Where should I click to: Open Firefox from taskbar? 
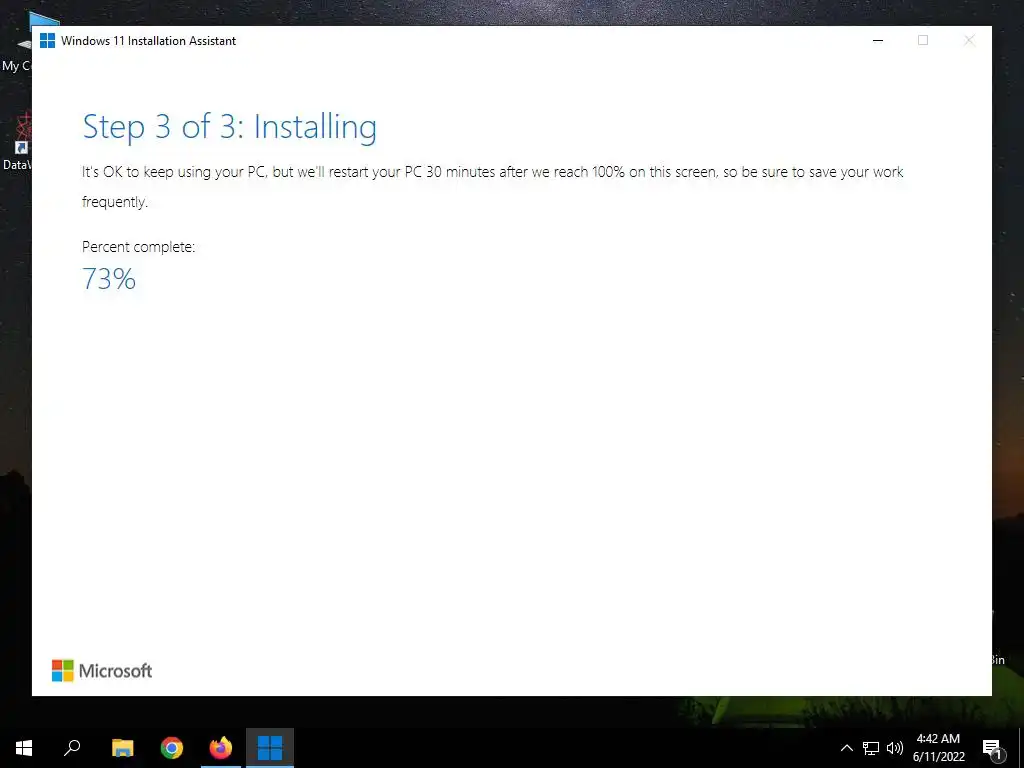(221, 748)
